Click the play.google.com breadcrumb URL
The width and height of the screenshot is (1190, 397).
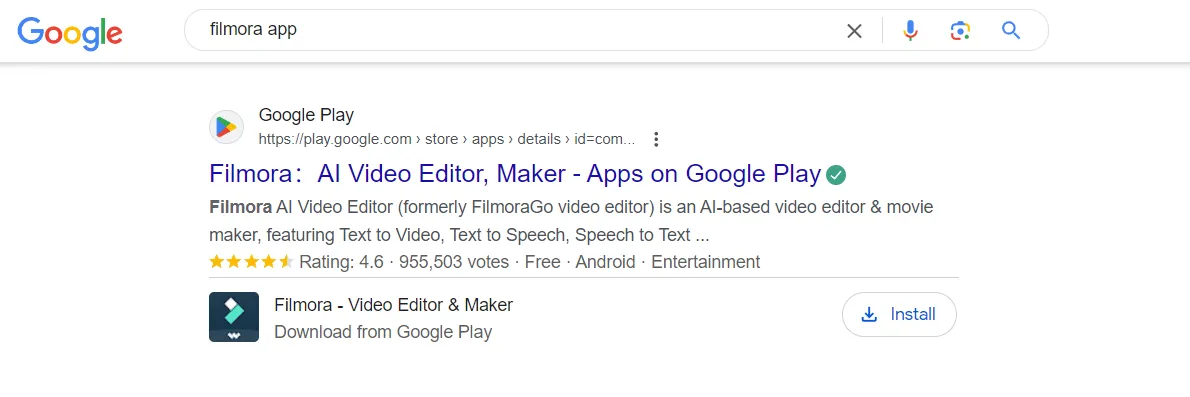tap(447, 140)
